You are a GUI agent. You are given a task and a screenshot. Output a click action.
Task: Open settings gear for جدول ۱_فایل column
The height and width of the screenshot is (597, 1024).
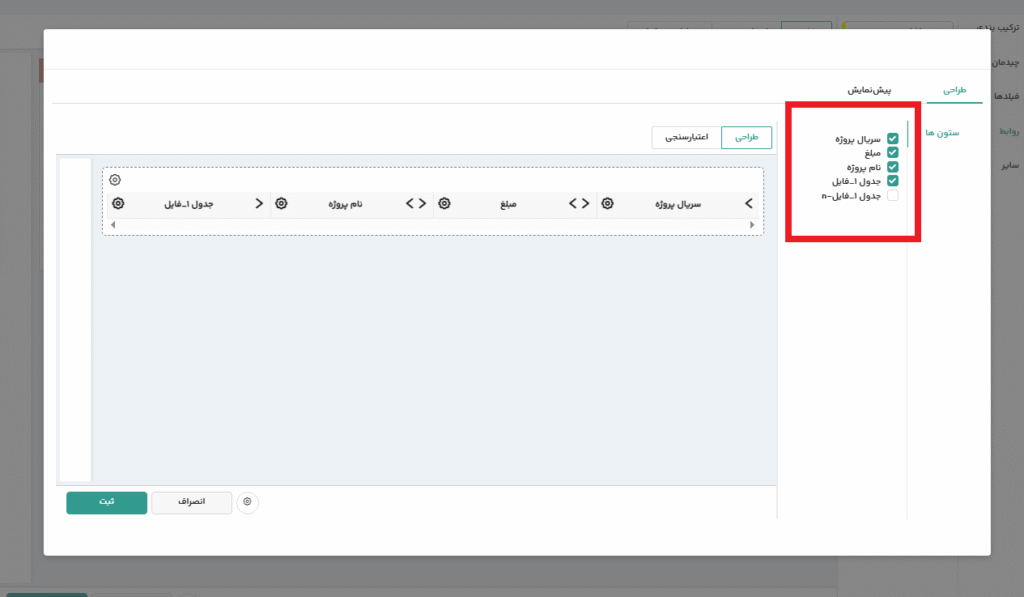(x=119, y=204)
